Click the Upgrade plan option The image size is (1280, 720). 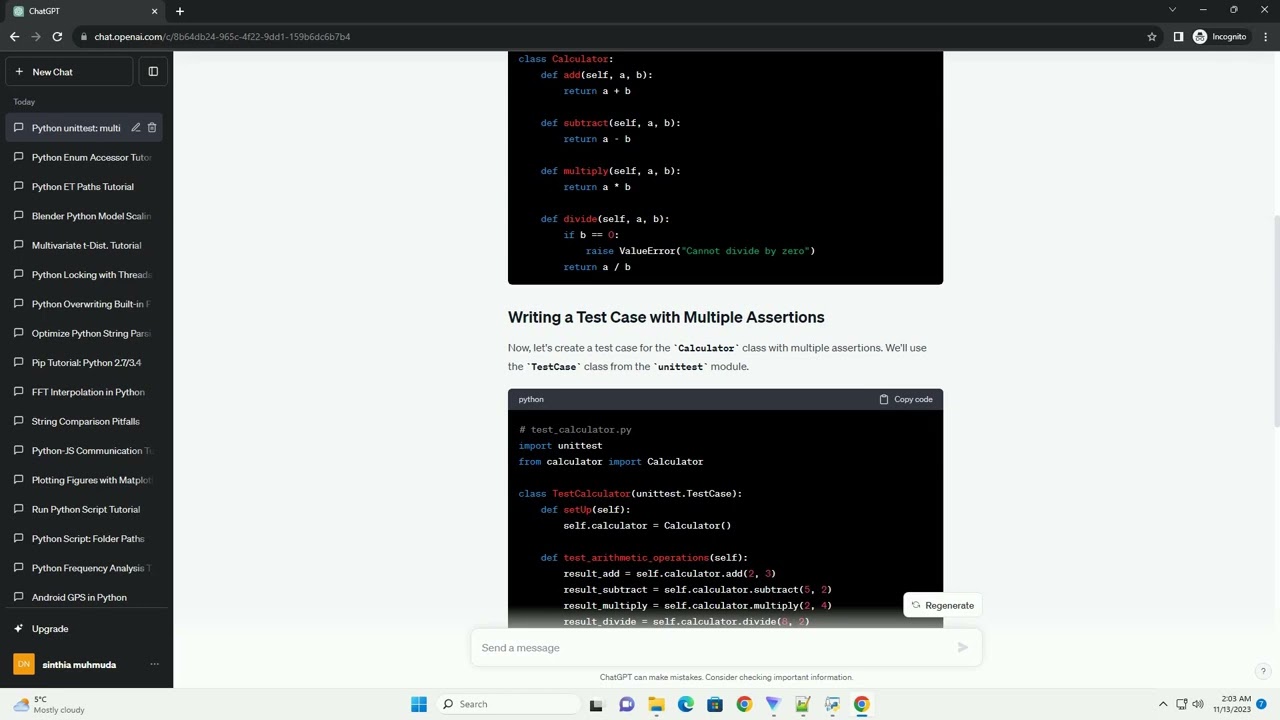[x=84, y=629]
